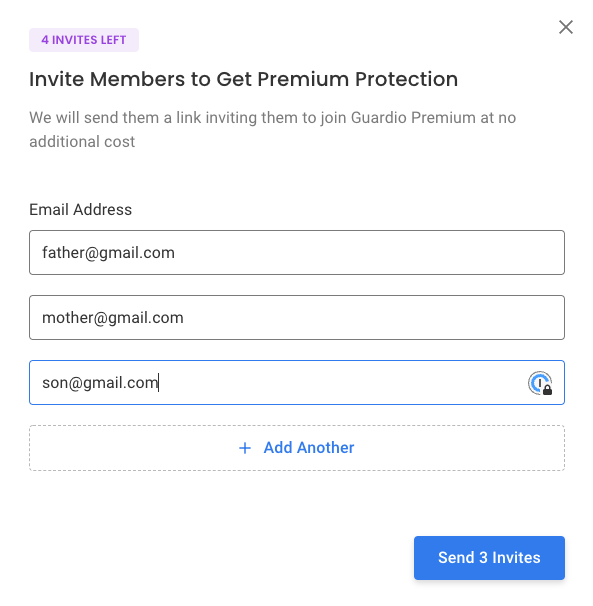Click the 'Premium' word in the heading
This screenshot has width=593, height=606.
(303, 79)
